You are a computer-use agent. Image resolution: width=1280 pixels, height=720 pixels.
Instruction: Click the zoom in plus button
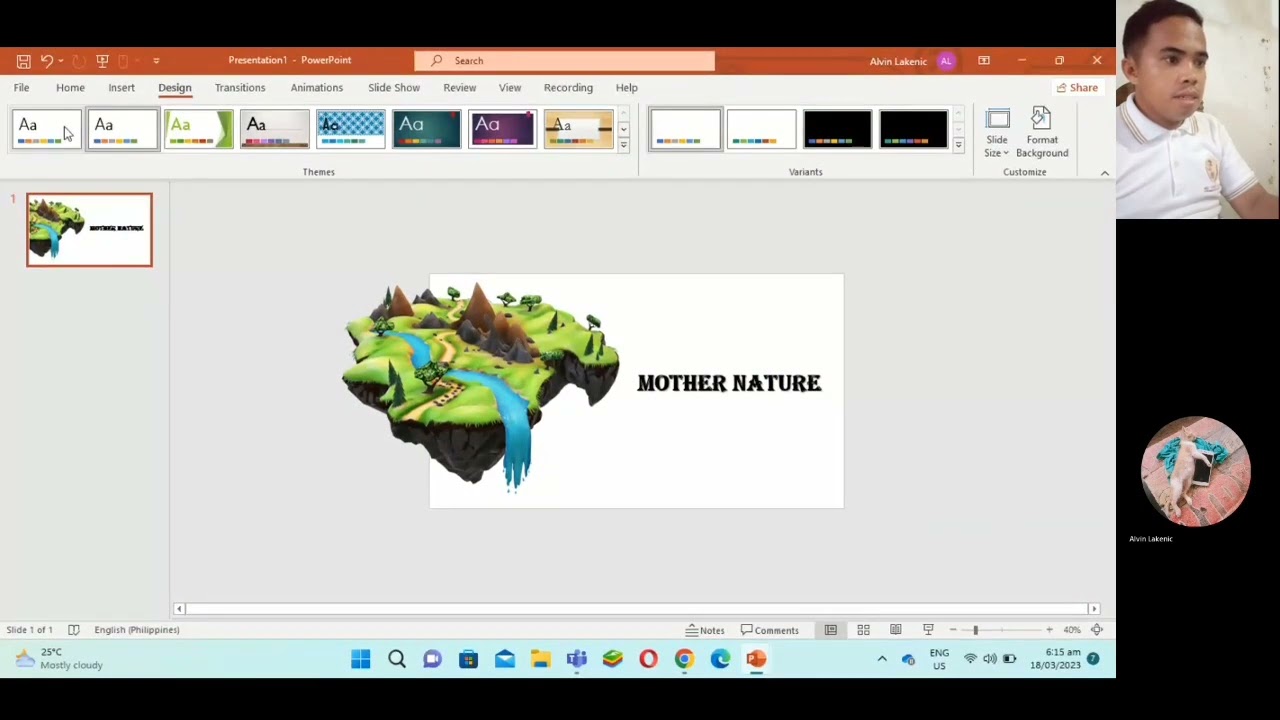[1049, 630]
